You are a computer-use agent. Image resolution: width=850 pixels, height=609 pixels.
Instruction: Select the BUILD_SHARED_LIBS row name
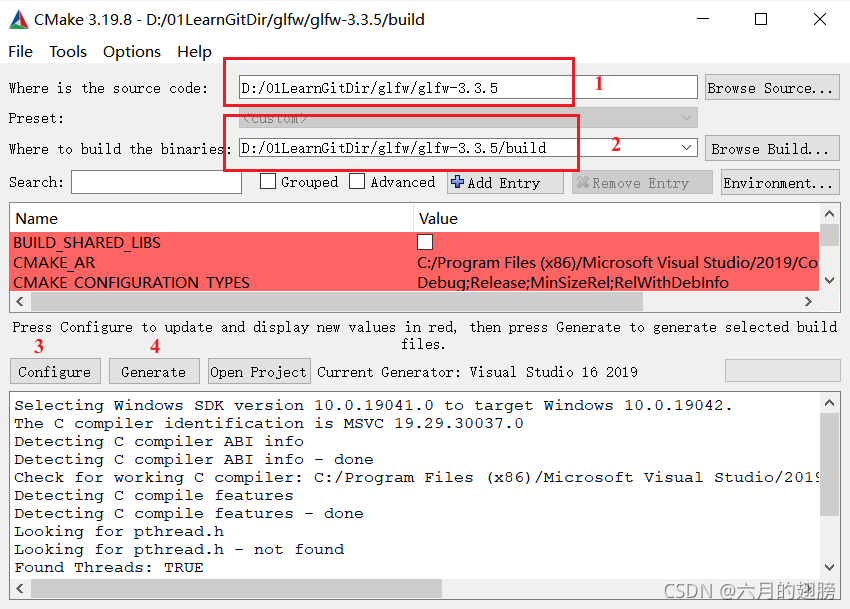87,242
